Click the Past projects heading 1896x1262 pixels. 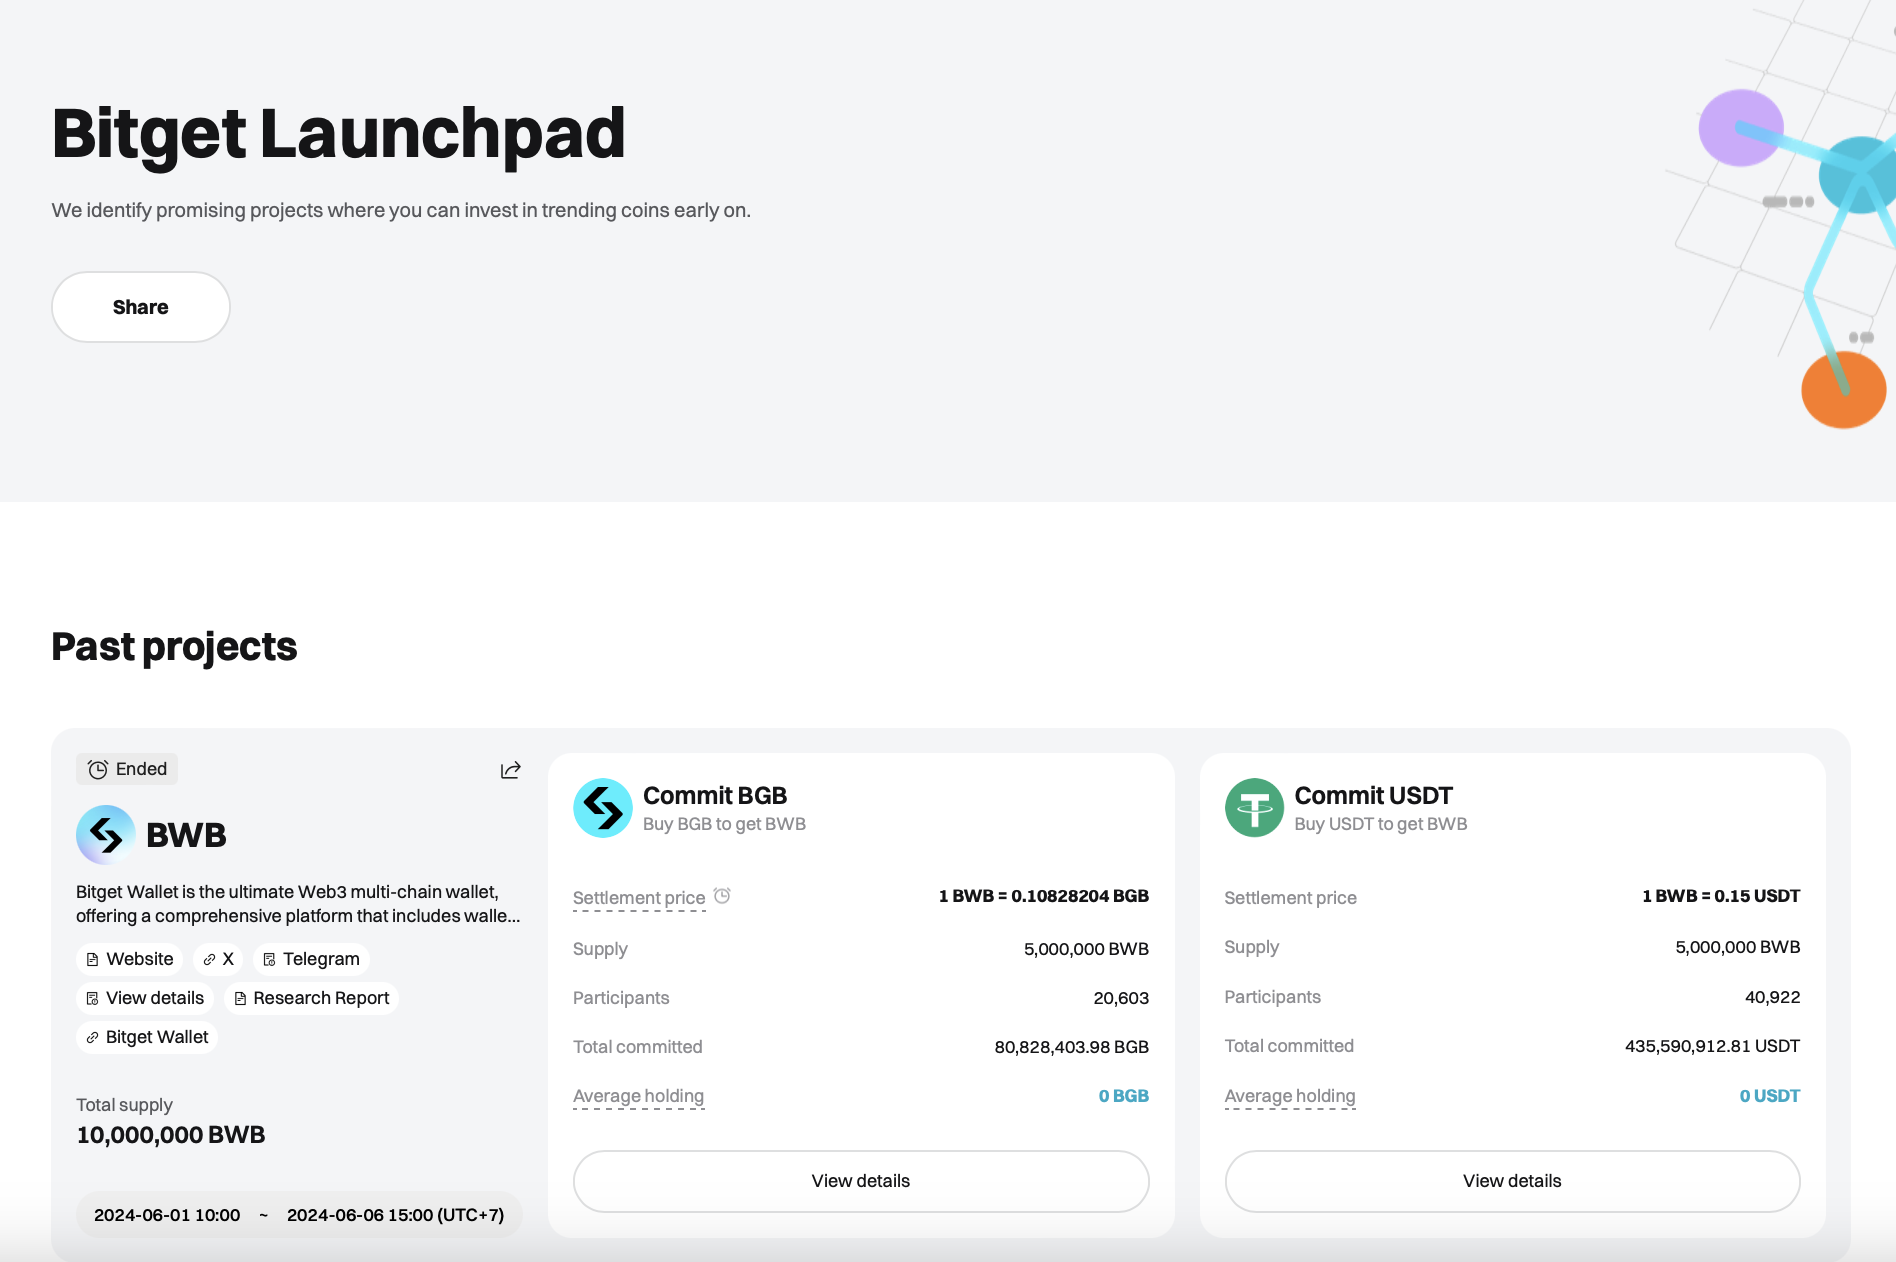[x=174, y=647]
